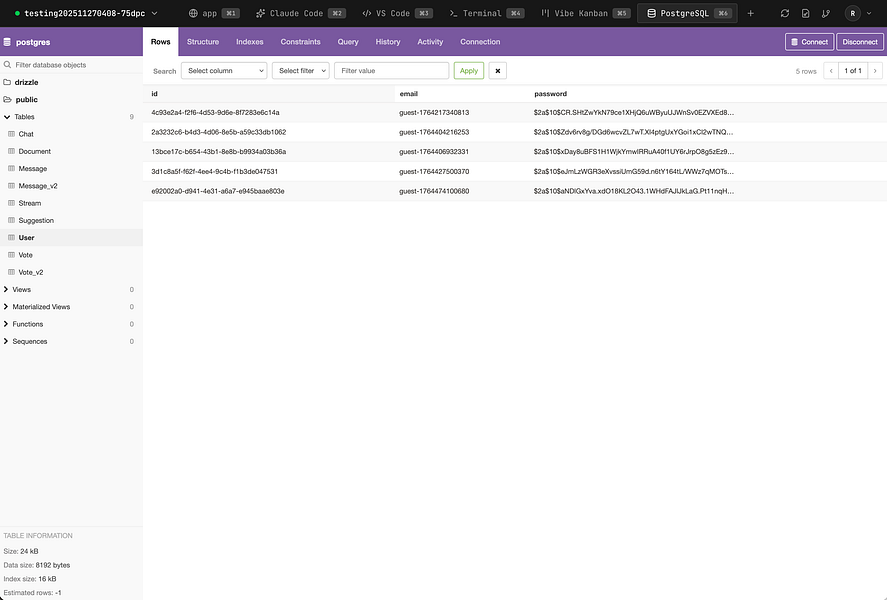
Task: Click the Connect button
Action: 810,42
